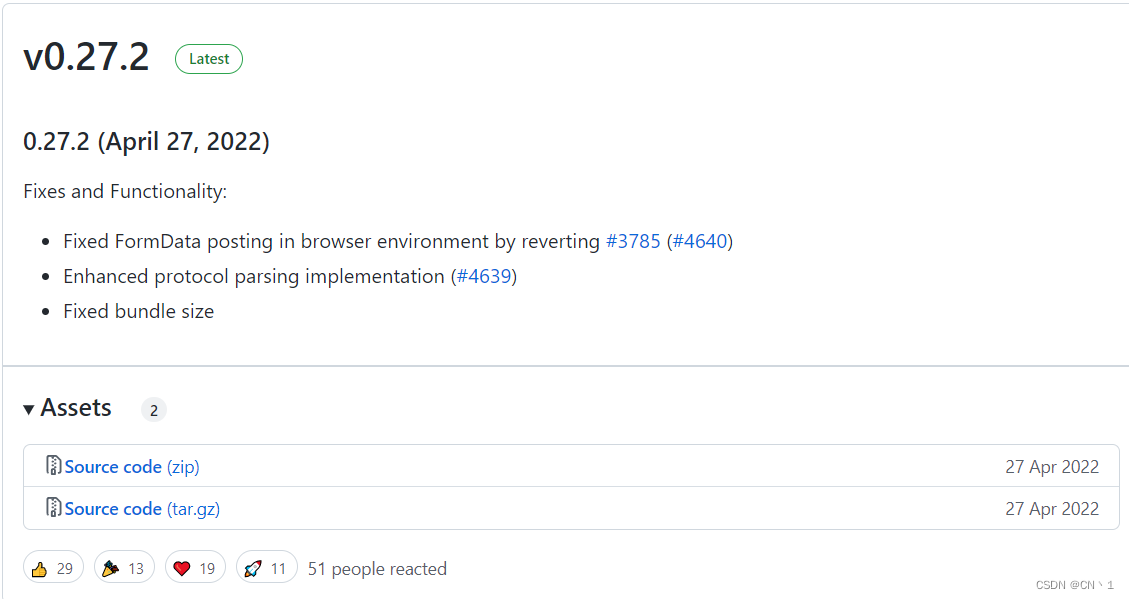Toggle the heart reaction

195,568
